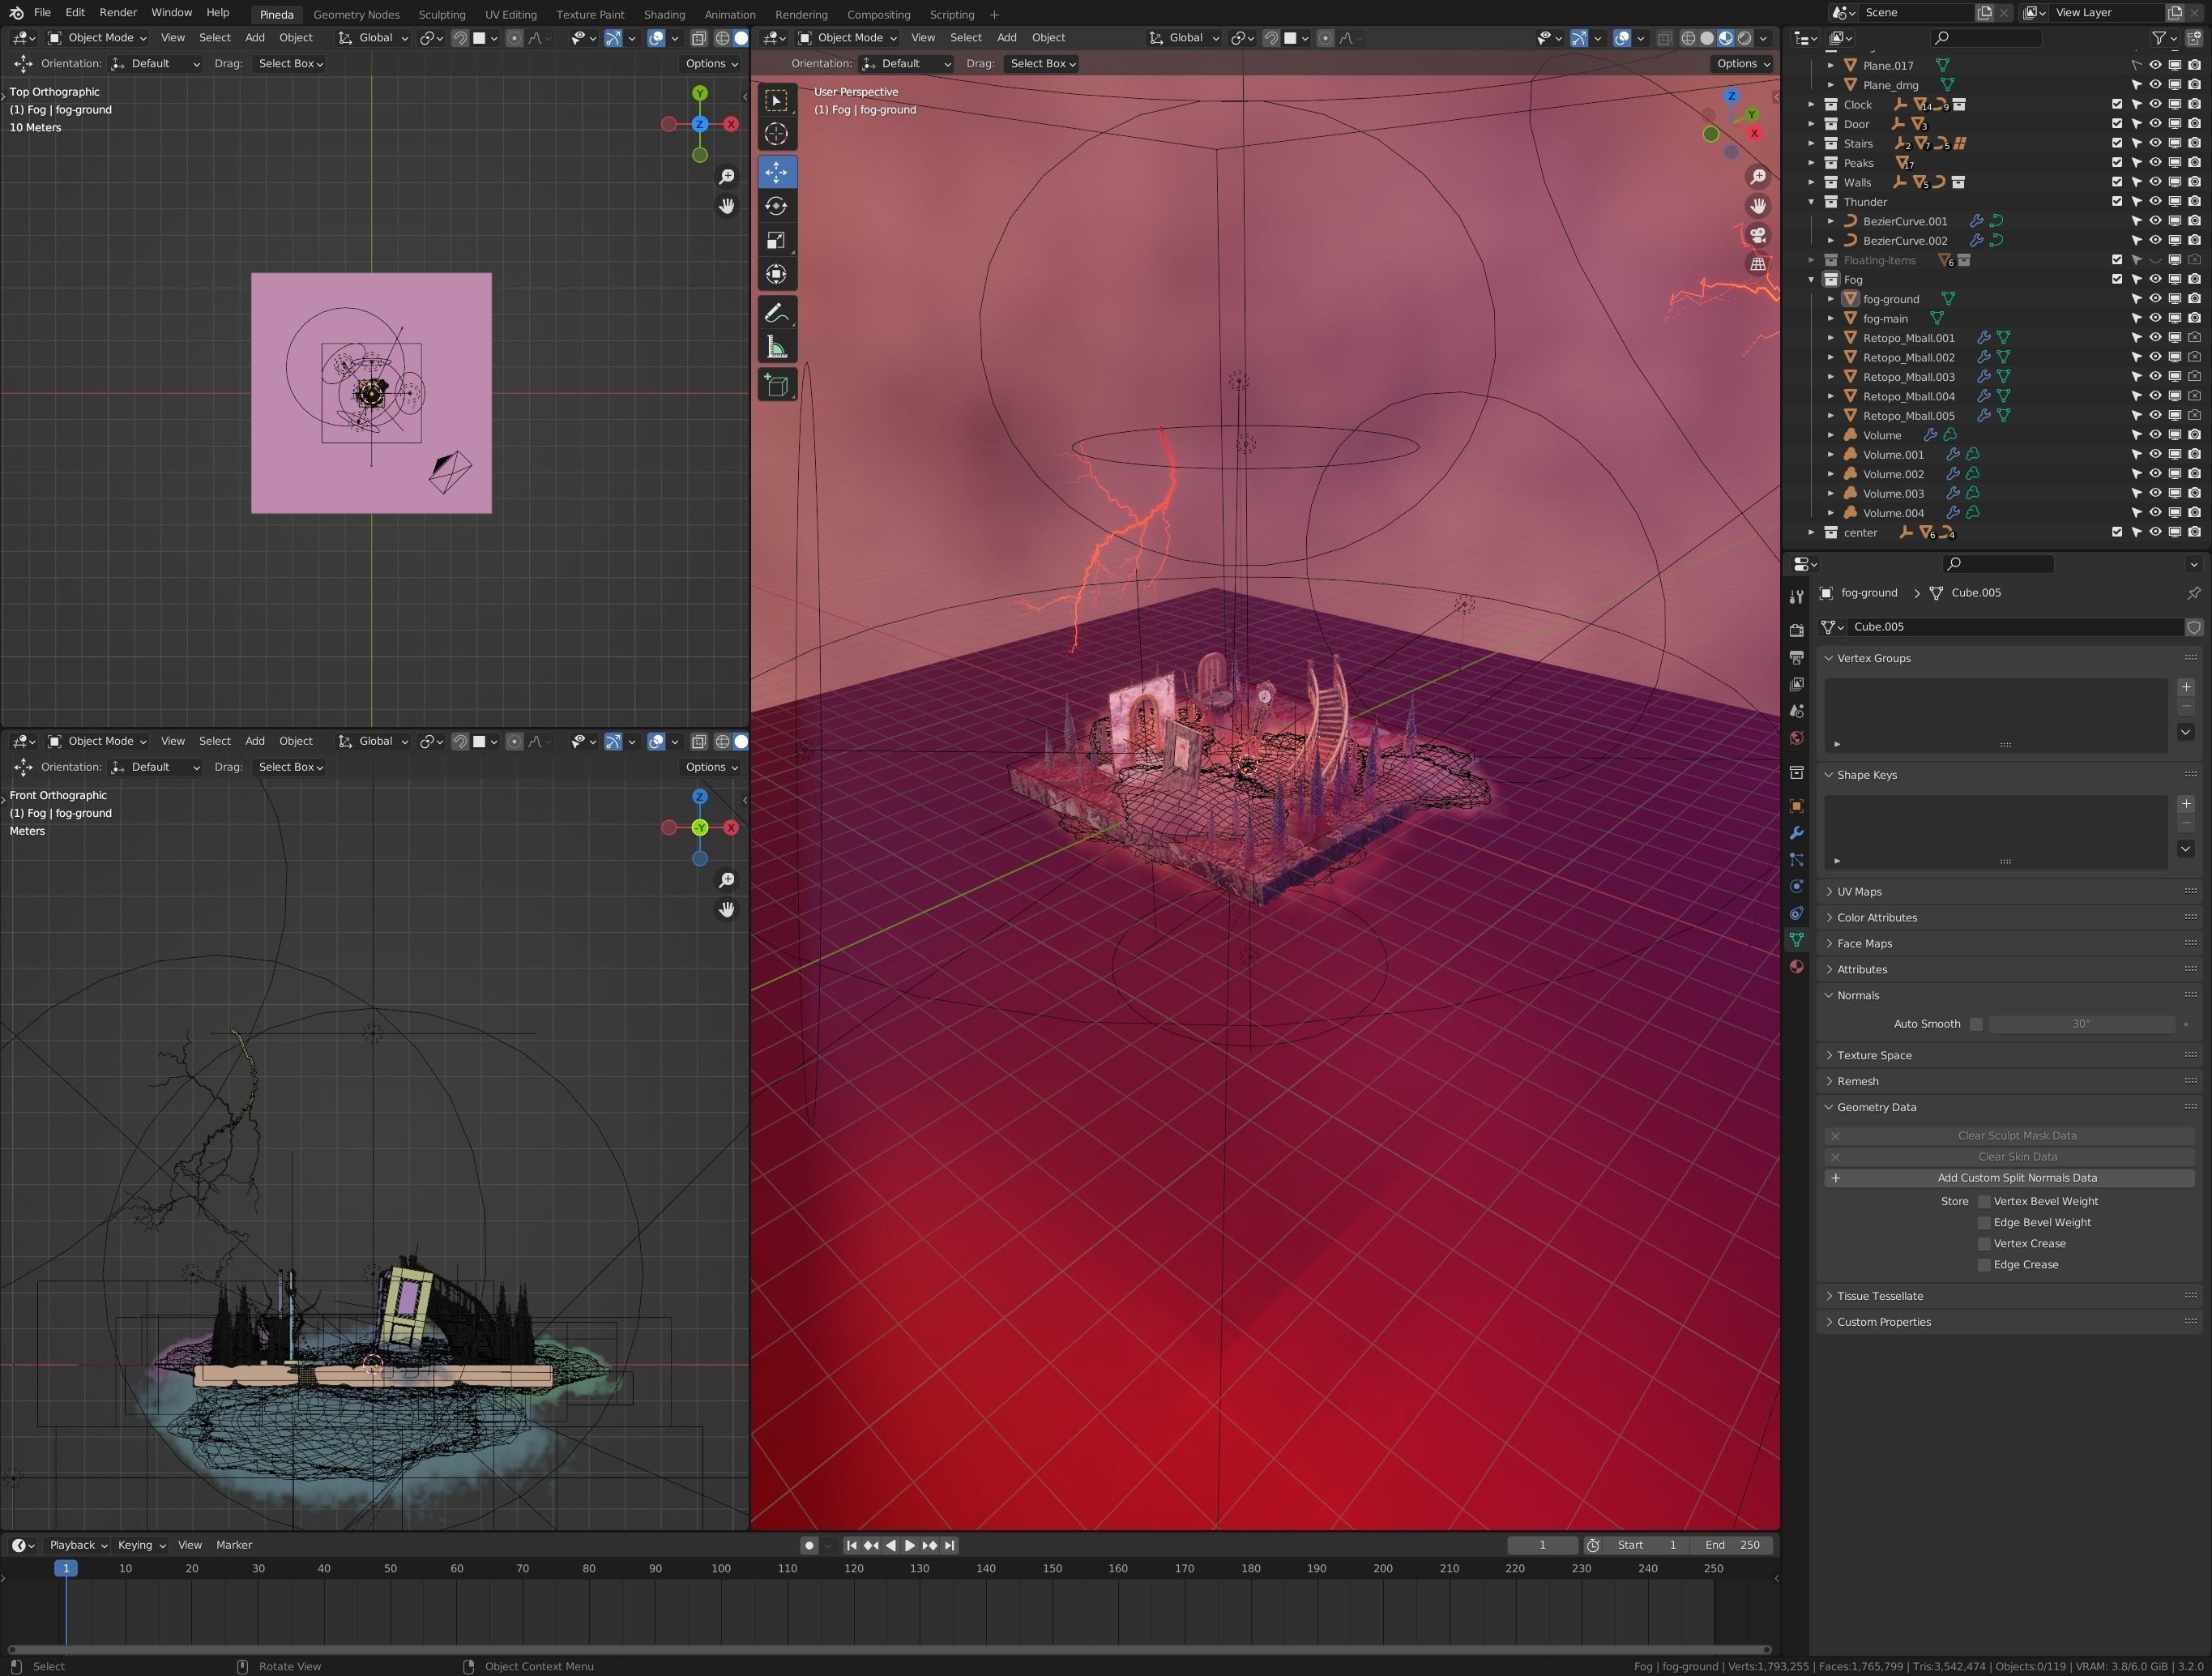Activate the Annotate pencil tool

pos(776,313)
